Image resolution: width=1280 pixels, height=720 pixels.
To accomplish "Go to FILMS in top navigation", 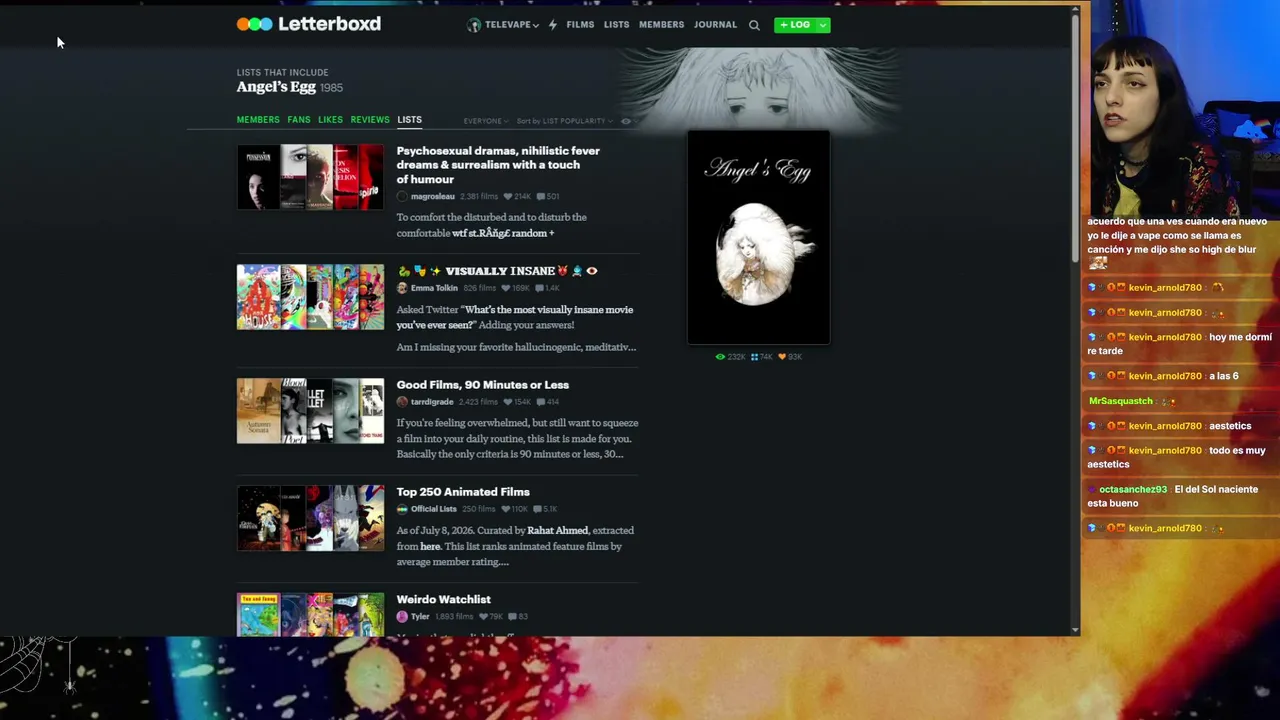I will (x=580, y=25).
